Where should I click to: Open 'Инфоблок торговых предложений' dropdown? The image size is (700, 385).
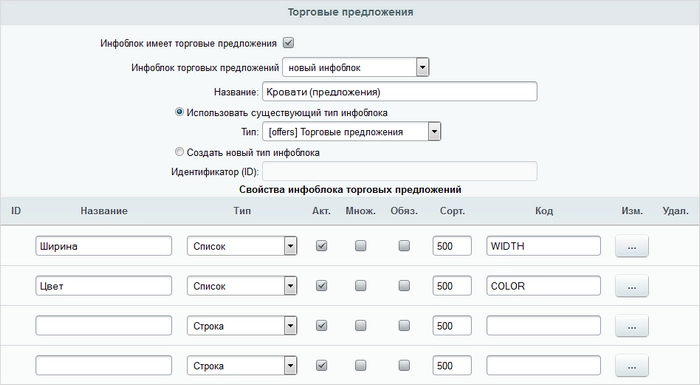click(x=356, y=67)
